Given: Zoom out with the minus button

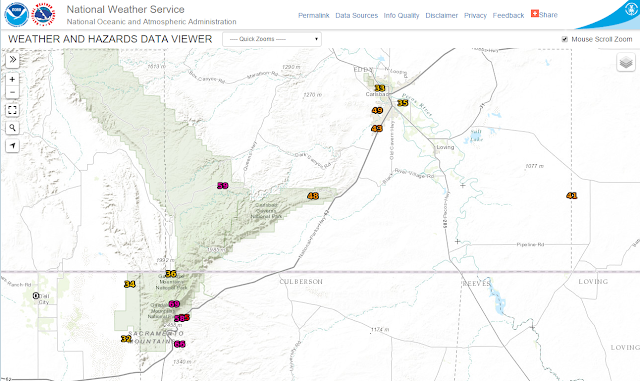Looking at the screenshot, I should [x=13, y=92].
